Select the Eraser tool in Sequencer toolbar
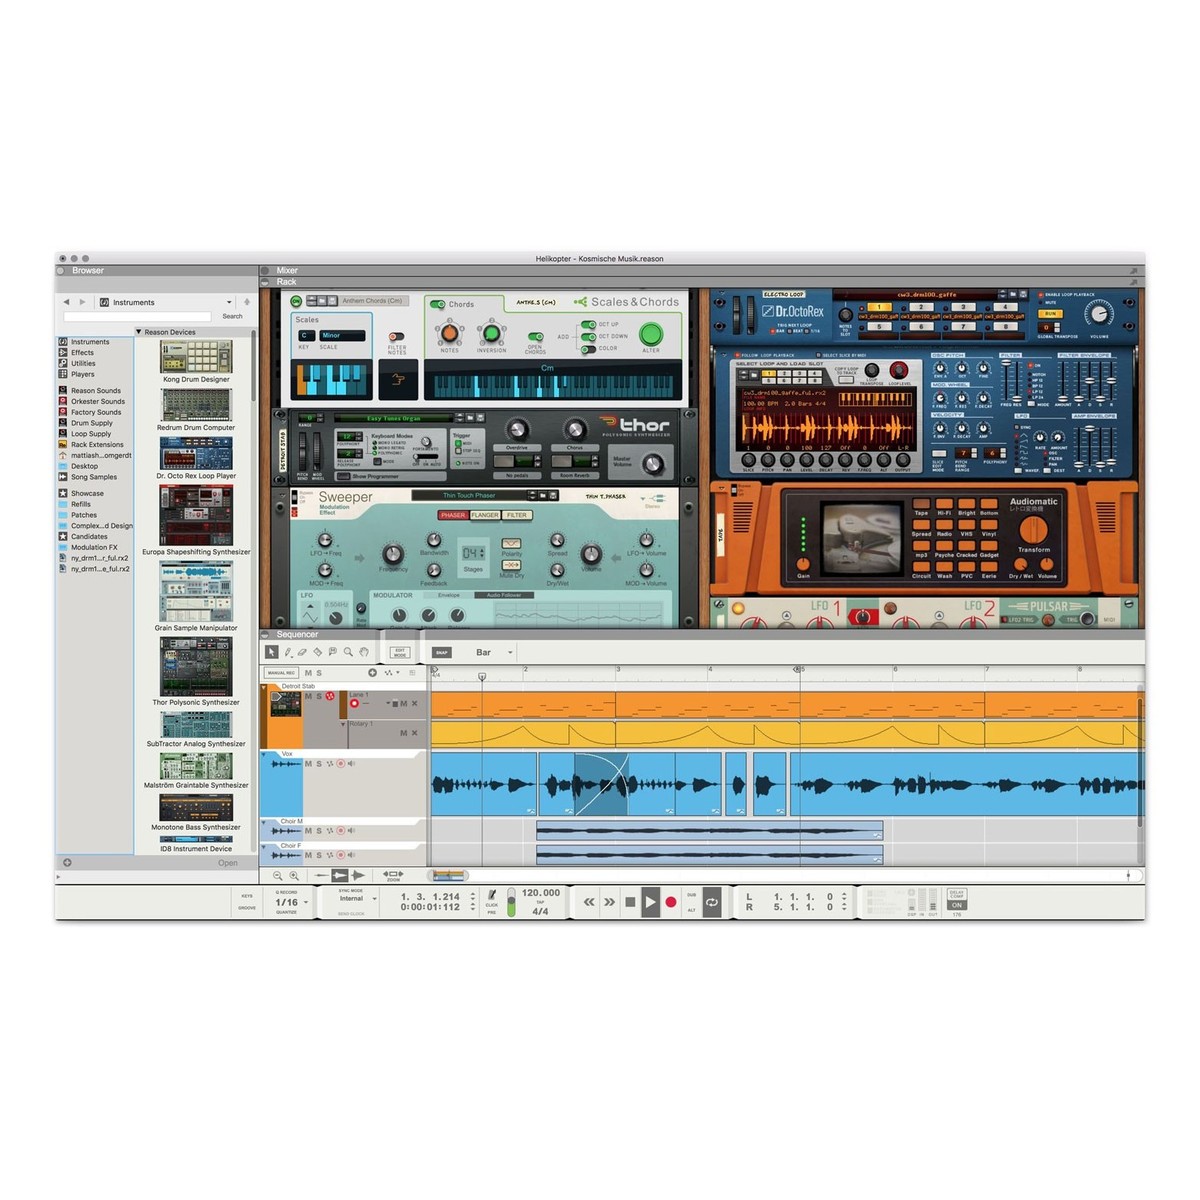Screen dimensions: 1200x1200 [302, 652]
